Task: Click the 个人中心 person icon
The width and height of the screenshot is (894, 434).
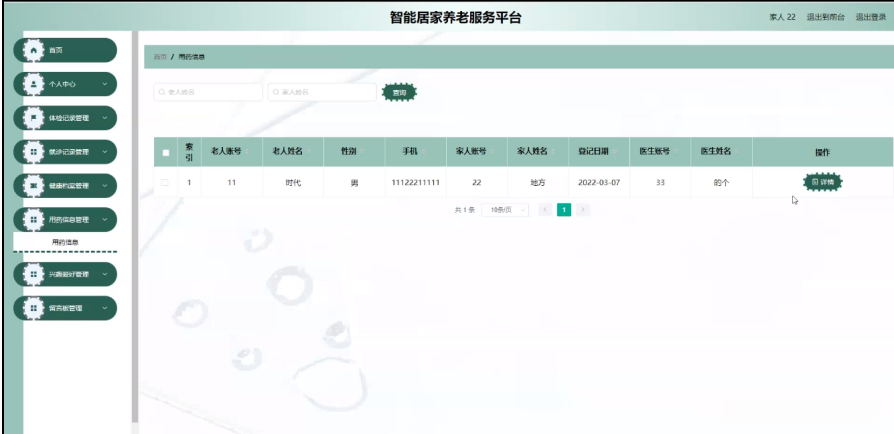Action: pos(34,84)
